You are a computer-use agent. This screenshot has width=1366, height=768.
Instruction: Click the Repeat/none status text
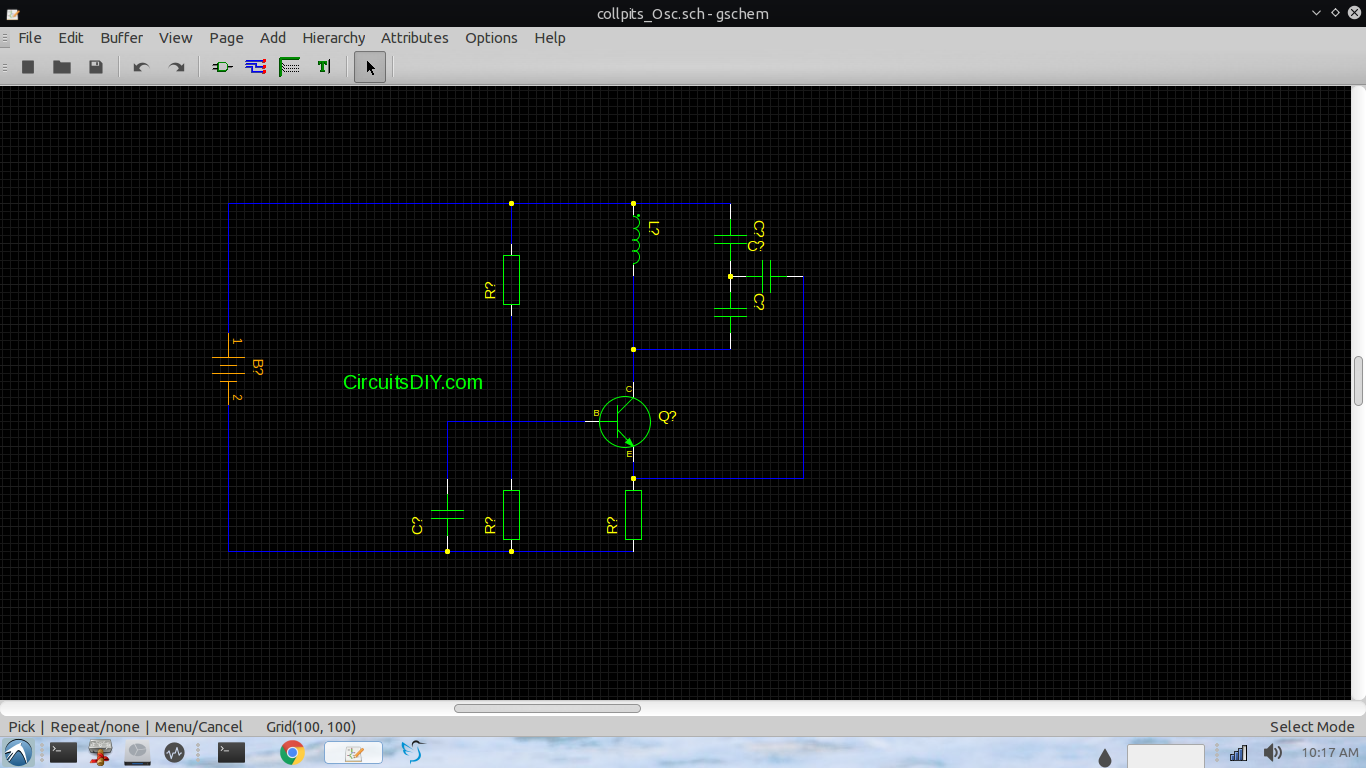click(95, 727)
